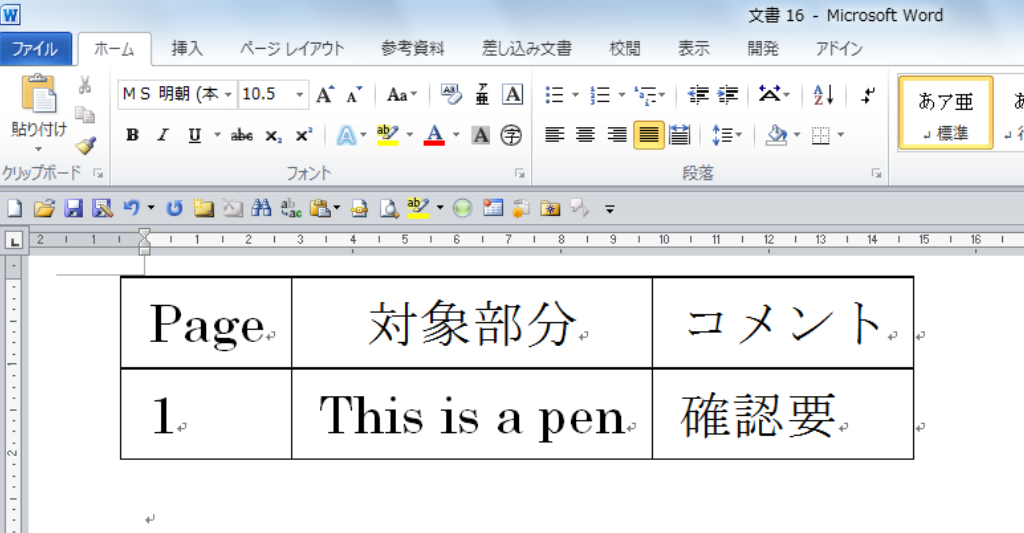Viewport: 1024px width, 533px height.
Task: Click the bulleted list icon
Action: click(x=554, y=95)
